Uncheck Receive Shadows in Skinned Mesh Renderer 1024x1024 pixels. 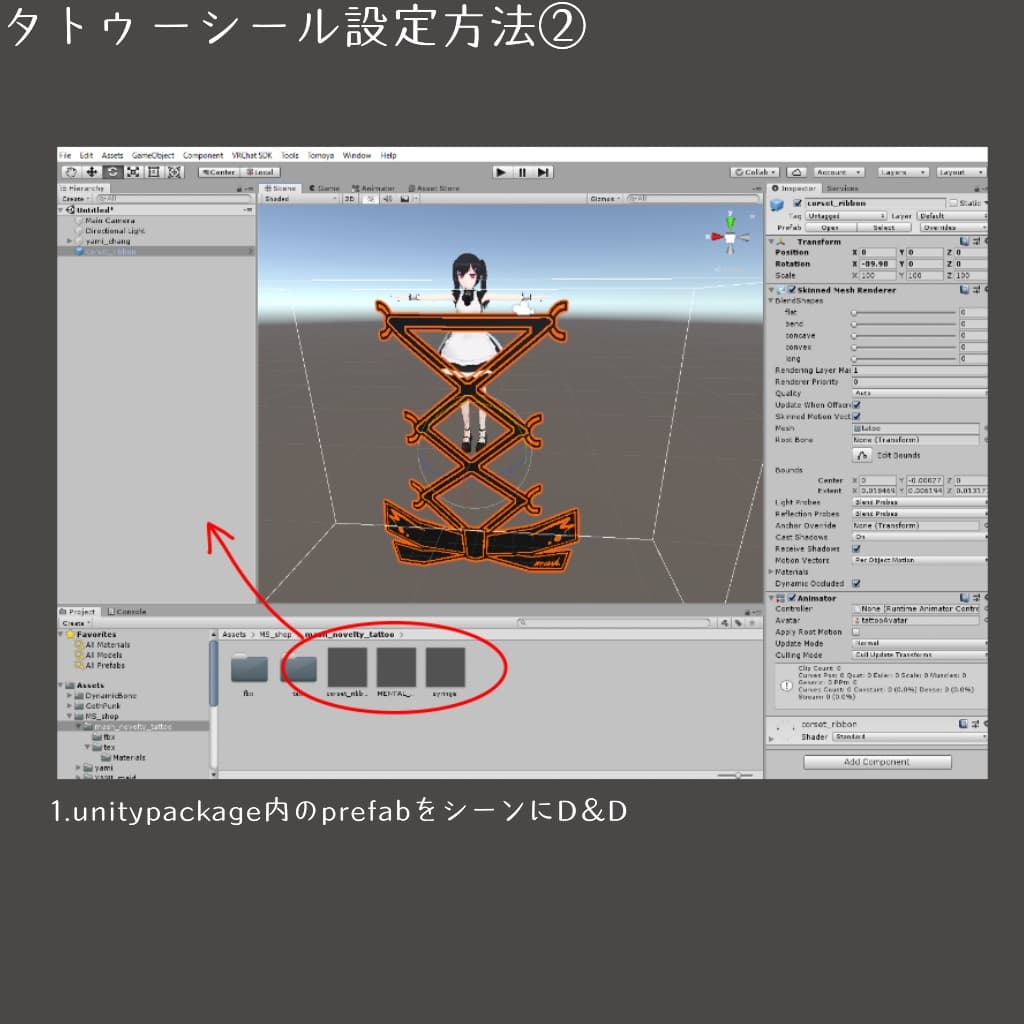856,549
